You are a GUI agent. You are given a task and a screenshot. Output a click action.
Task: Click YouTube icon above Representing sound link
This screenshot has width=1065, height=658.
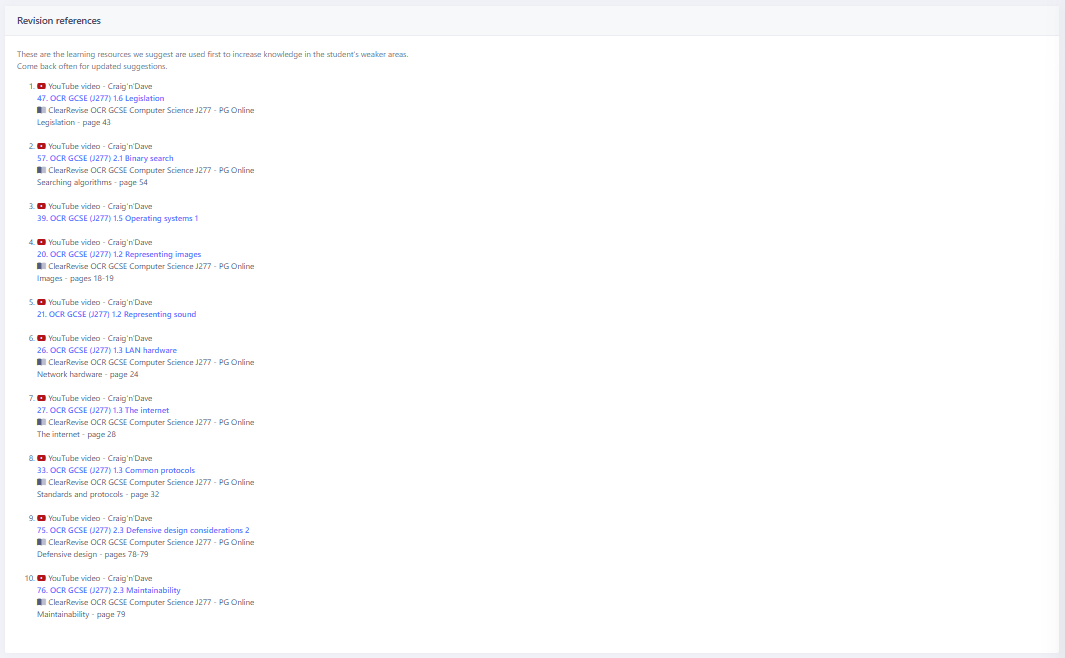tap(41, 302)
